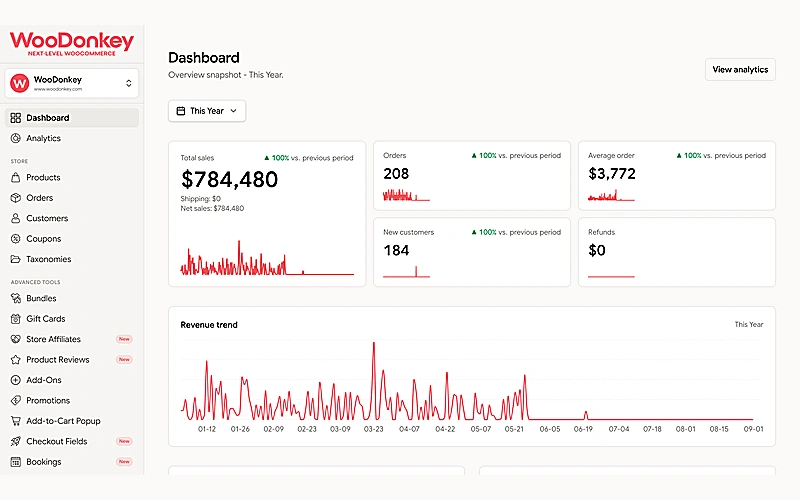
Task: Click the View analytics button
Action: coord(740,69)
